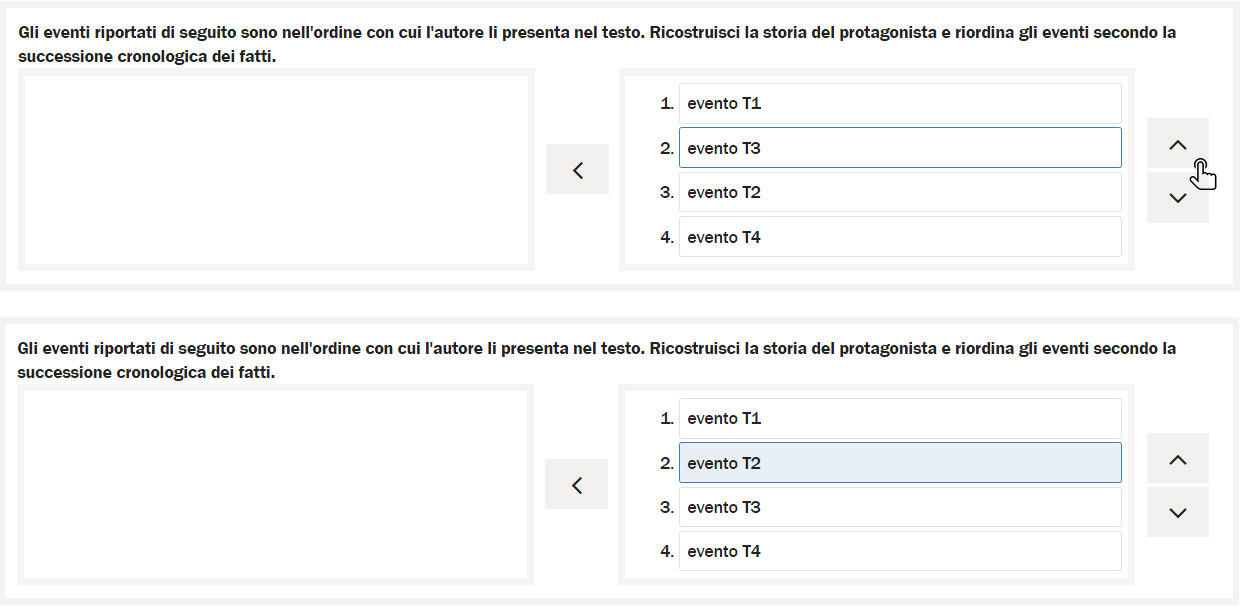Click number 1 label in the first exercise list
This screenshot has height=608, width=1249.
click(666, 104)
